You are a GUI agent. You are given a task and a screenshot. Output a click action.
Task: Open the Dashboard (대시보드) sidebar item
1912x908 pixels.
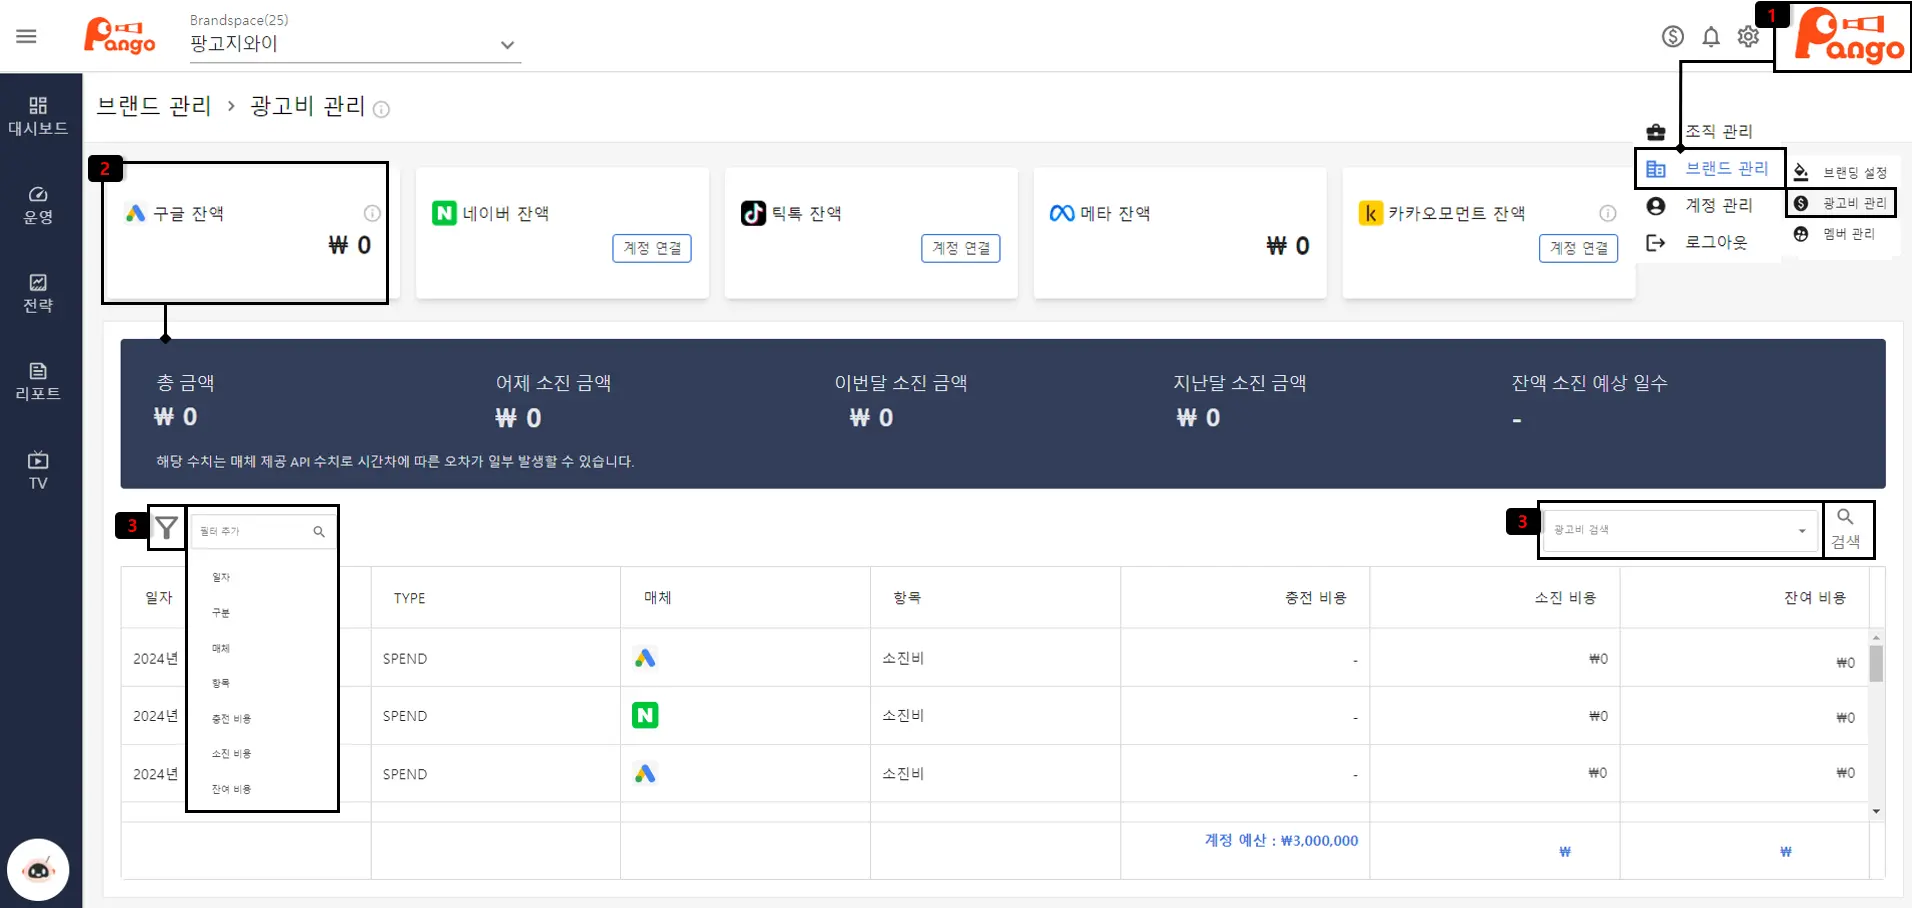pyautogui.click(x=38, y=116)
